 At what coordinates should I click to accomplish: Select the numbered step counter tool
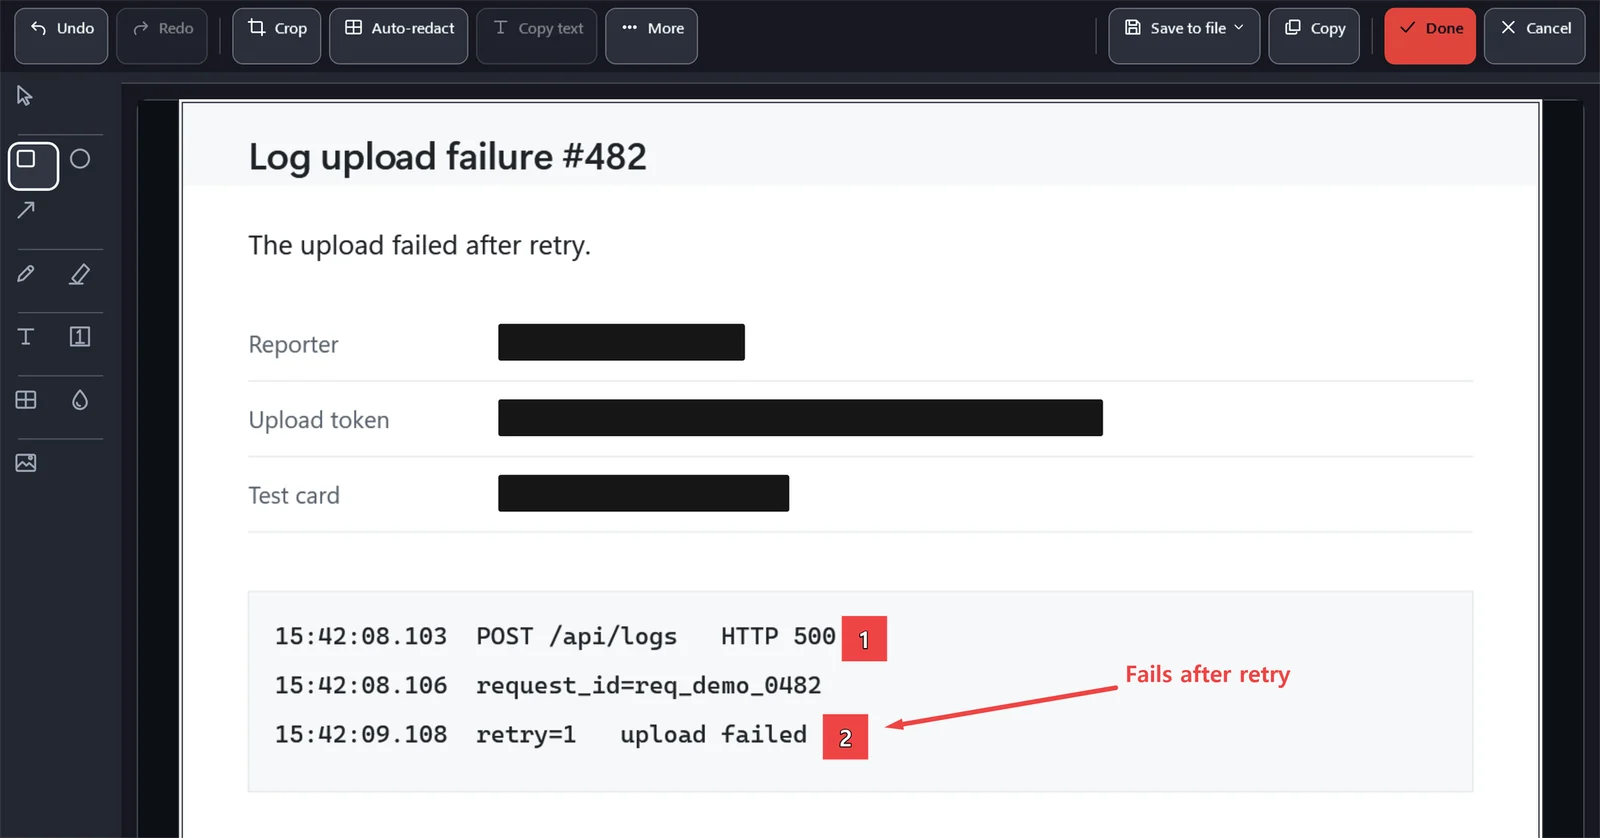point(80,337)
